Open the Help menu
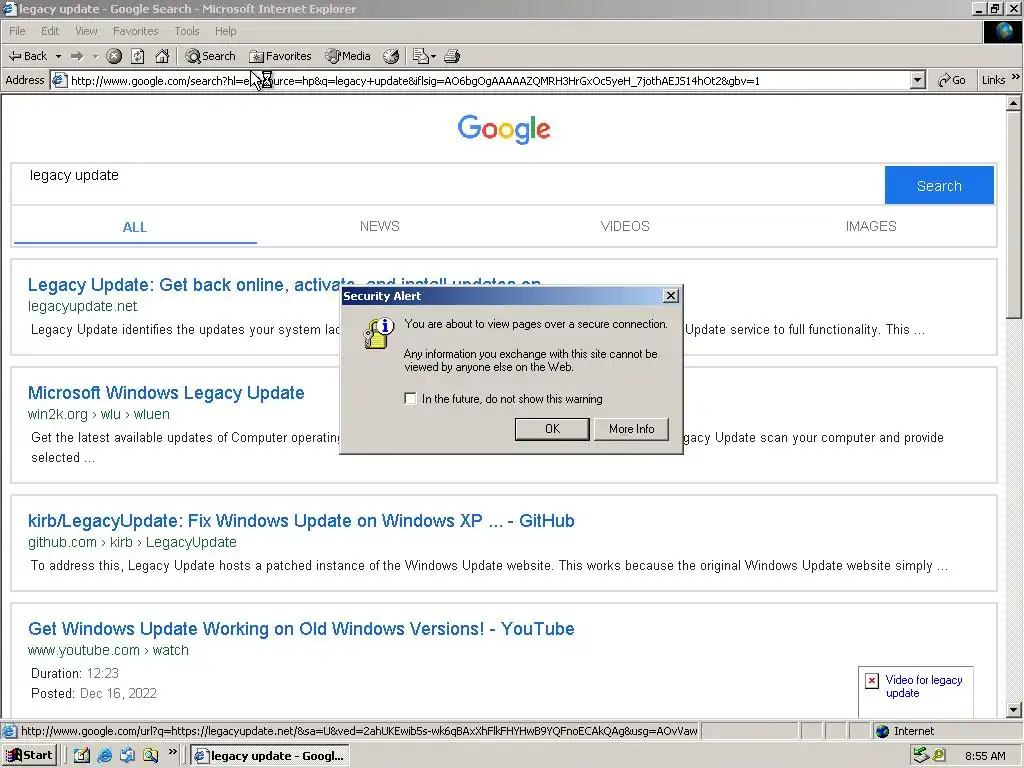The height and width of the screenshot is (768, 1024). 225,31
